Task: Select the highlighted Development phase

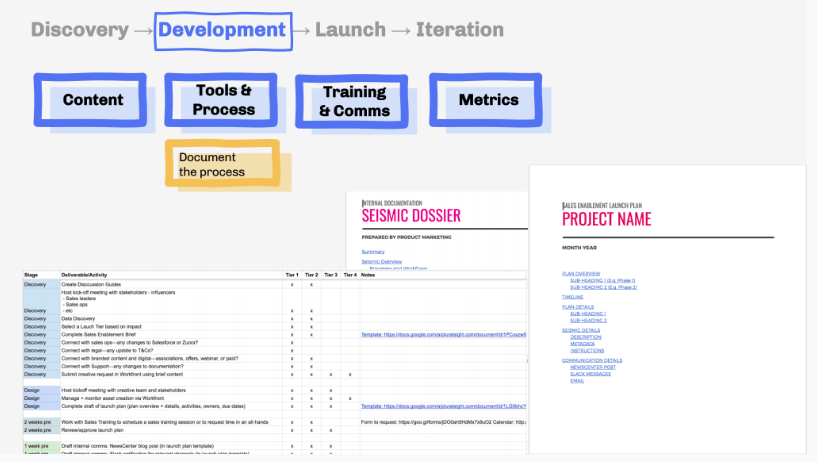Action: 223,31
